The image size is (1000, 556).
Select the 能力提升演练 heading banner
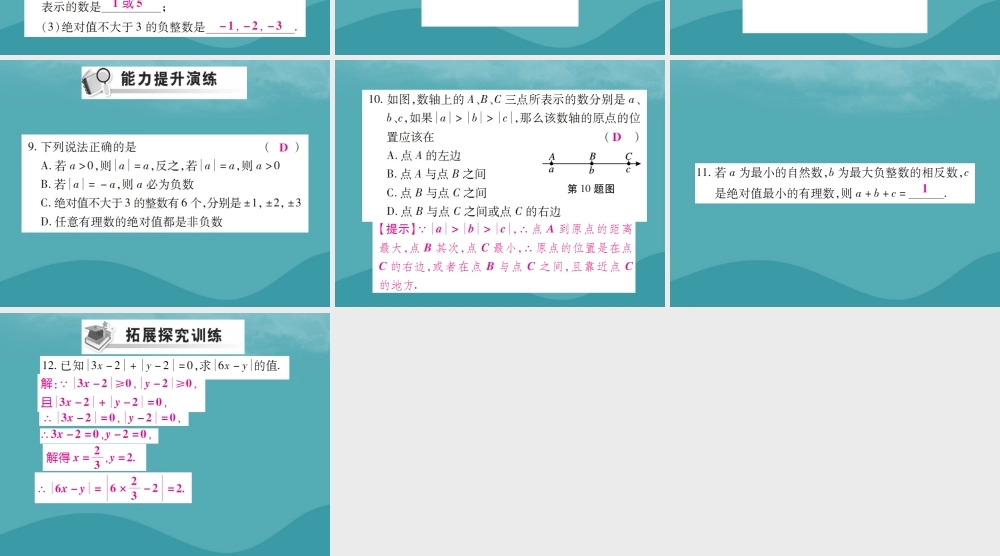point(164,82)
